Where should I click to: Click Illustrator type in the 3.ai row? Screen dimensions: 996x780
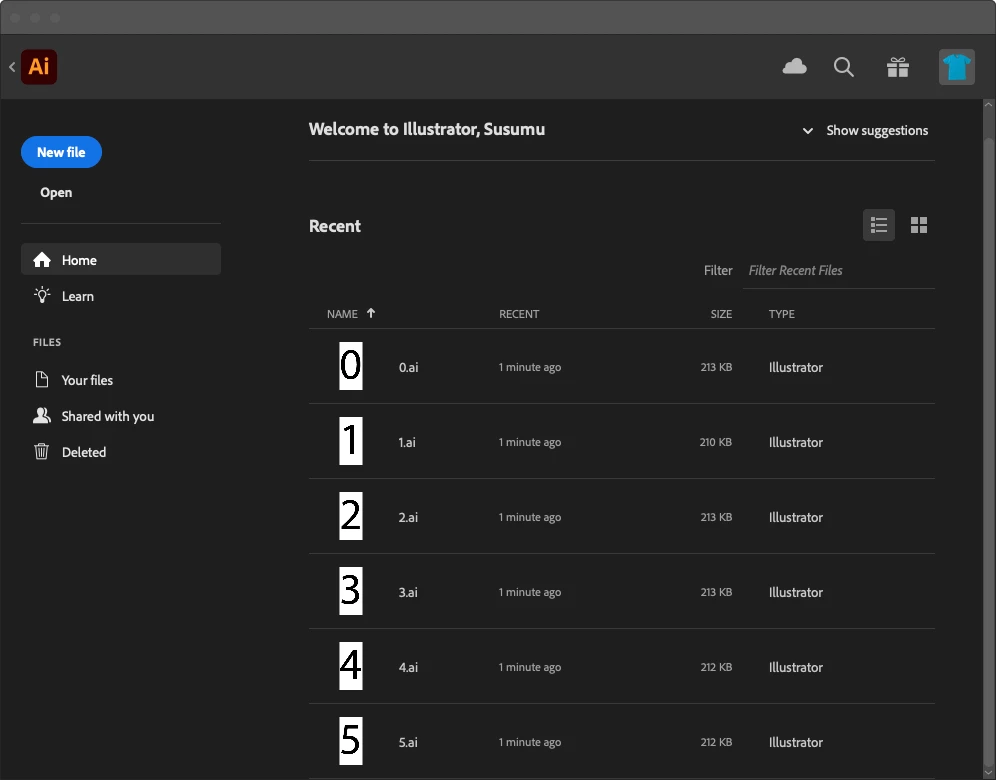796,592
